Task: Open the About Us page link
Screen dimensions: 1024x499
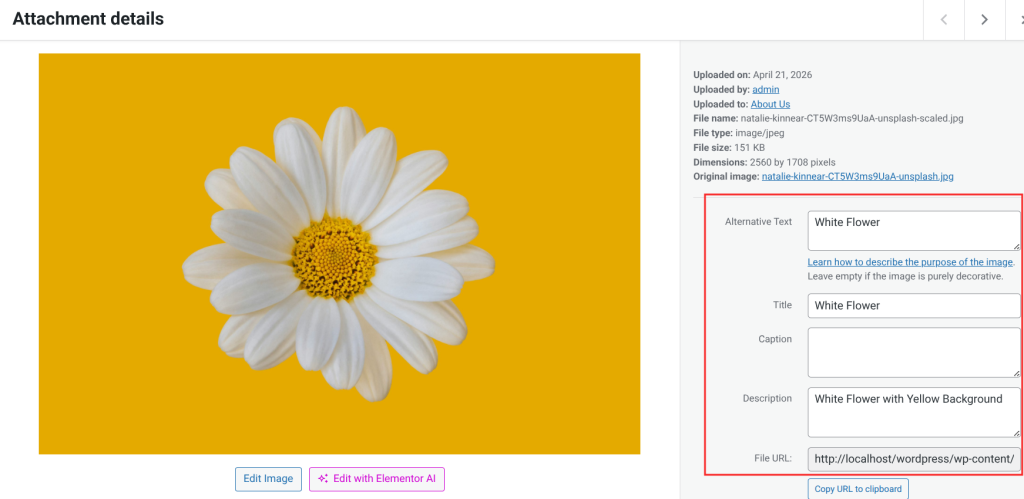Action: coord(770,104)
